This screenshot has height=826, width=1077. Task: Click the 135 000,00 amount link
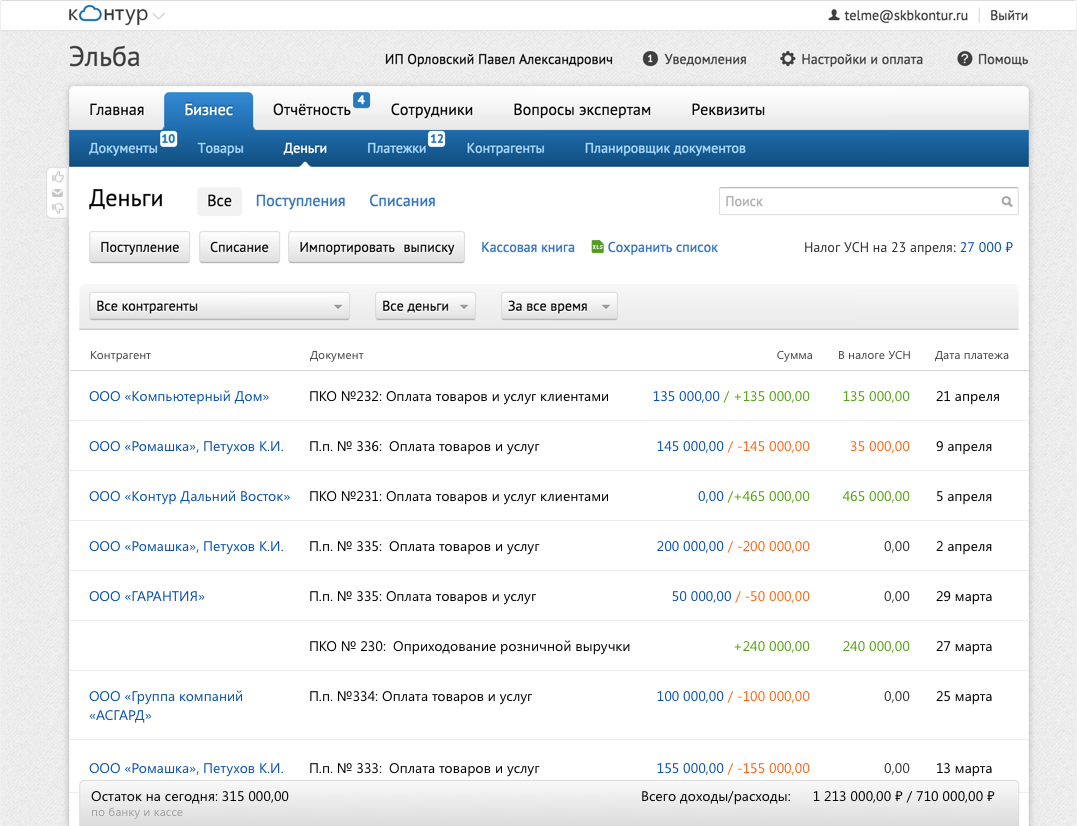pyautogui.click(x=685, y=396)
